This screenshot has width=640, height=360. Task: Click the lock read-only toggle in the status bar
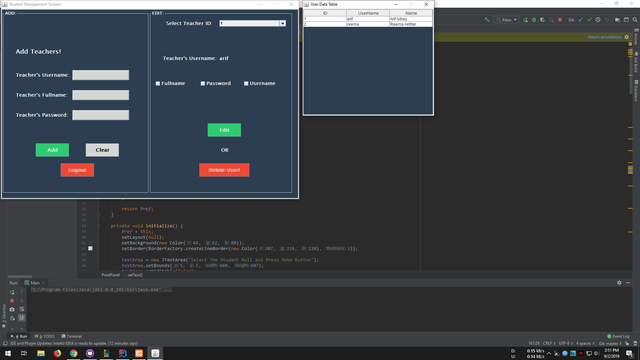[627, 343]
